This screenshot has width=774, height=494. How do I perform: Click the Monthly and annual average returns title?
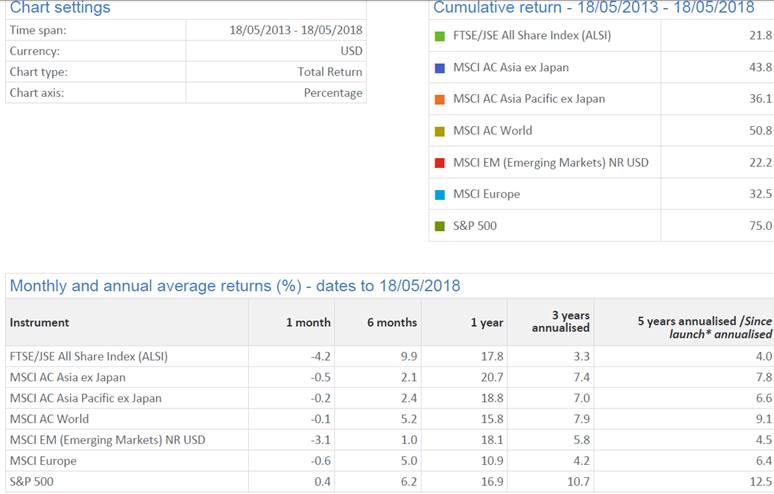point(235,286)
